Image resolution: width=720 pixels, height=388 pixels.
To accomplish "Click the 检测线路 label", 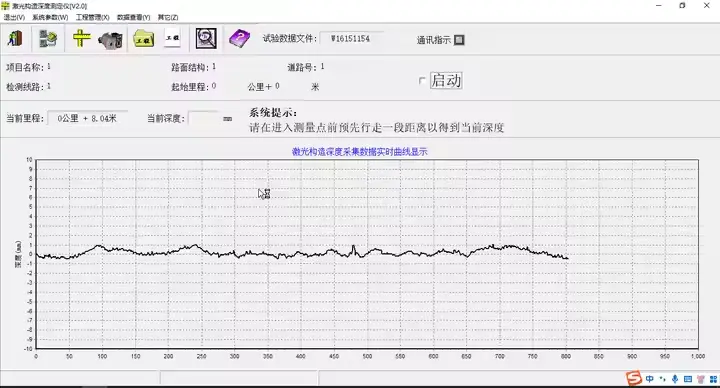I will (25, 87).
